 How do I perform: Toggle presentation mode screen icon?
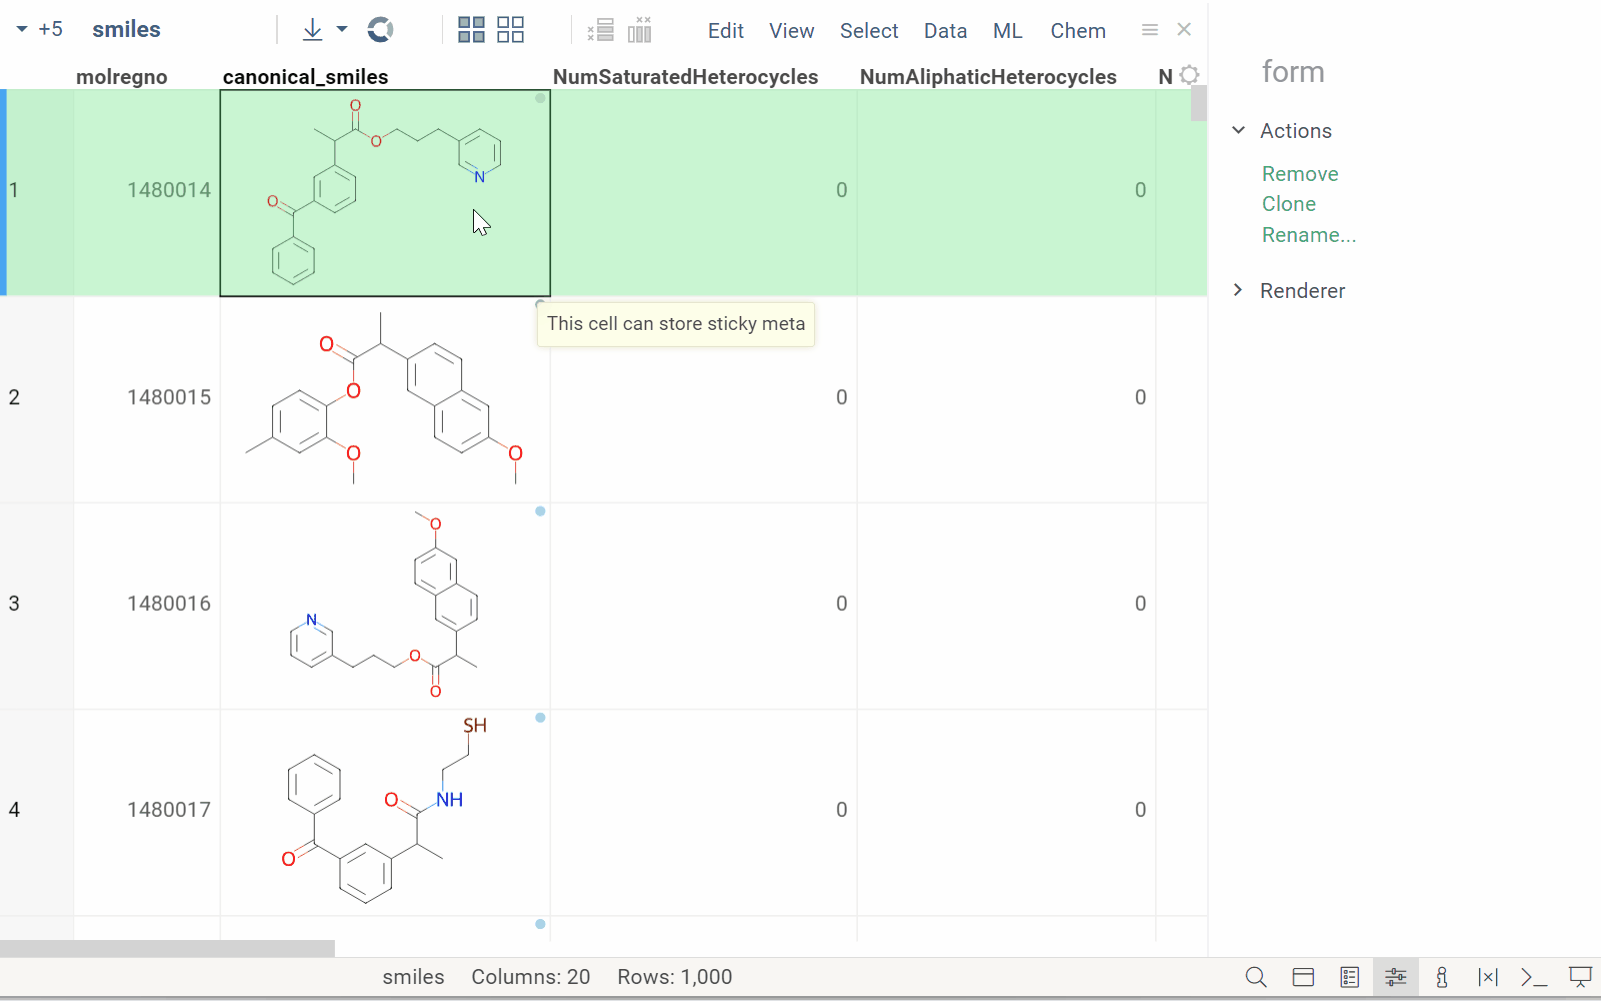coord(1580,977)
